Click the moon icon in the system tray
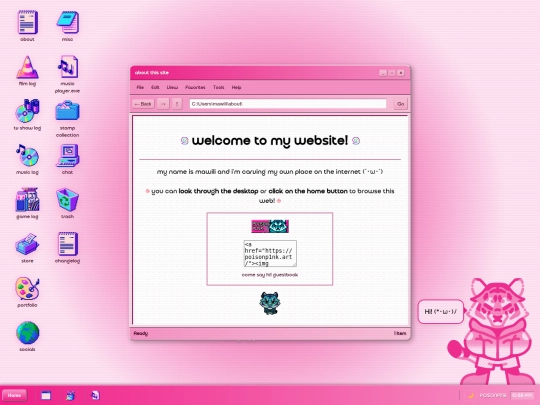Image resolution: width=540 pixels, height=405 pixels. (471, 395)
